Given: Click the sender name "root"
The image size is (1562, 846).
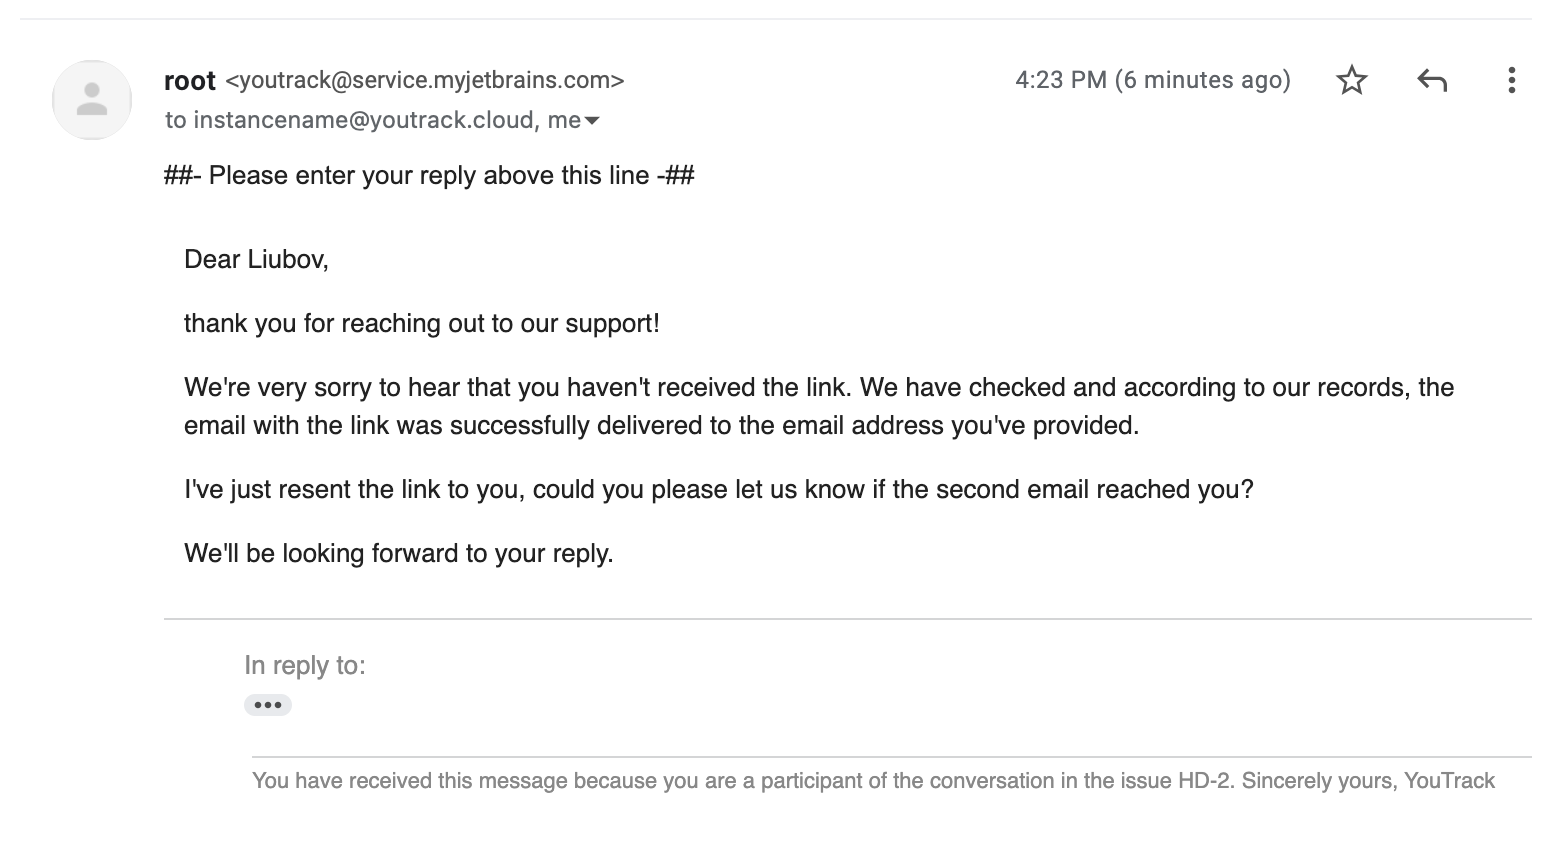Looking at the screenshot, I should click(190, 80).
